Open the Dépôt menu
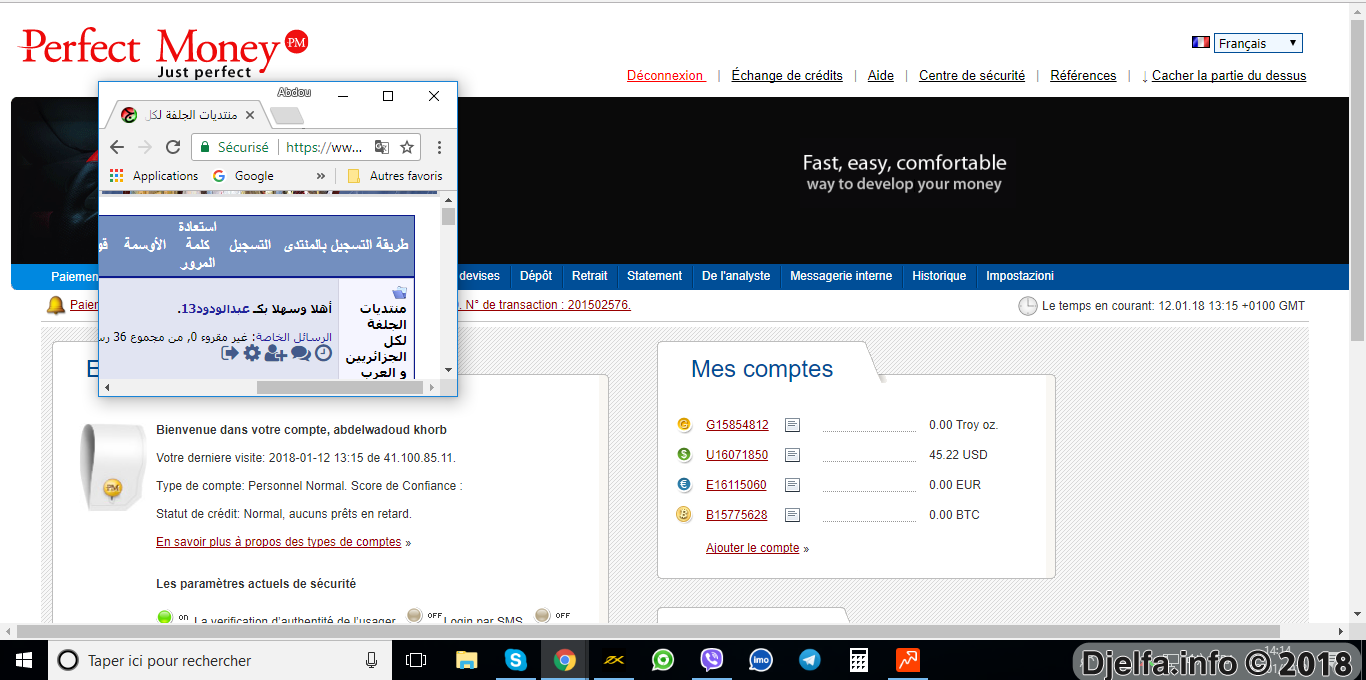This screenshot has width=1366, height=680. [536, 276]
